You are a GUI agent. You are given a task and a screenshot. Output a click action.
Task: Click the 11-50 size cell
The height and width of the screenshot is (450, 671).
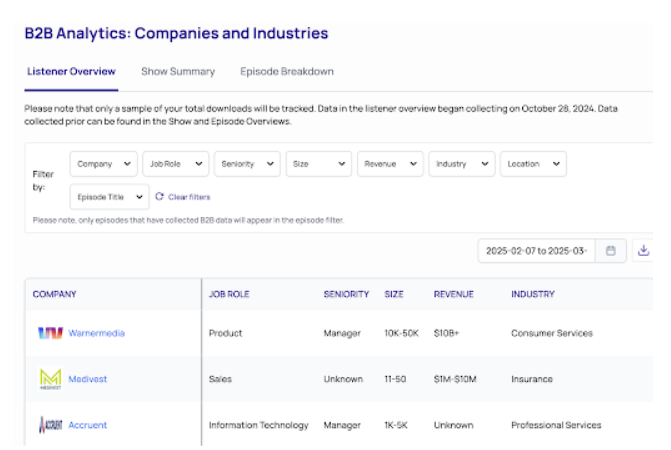click(395, 379)
